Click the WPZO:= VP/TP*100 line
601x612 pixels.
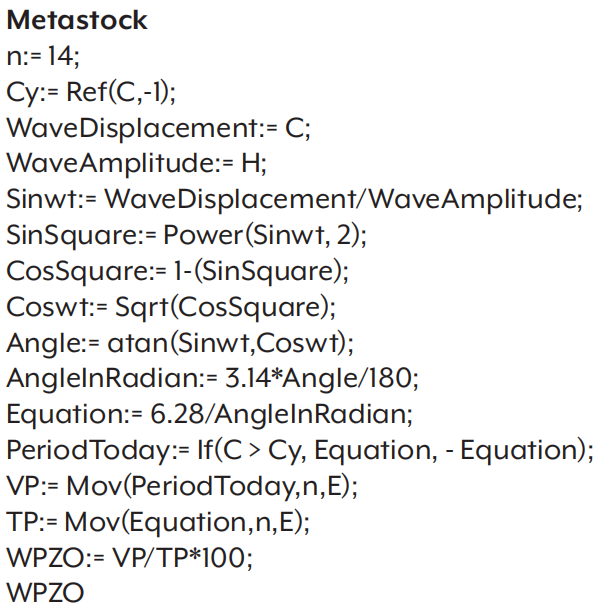point(130,558)
